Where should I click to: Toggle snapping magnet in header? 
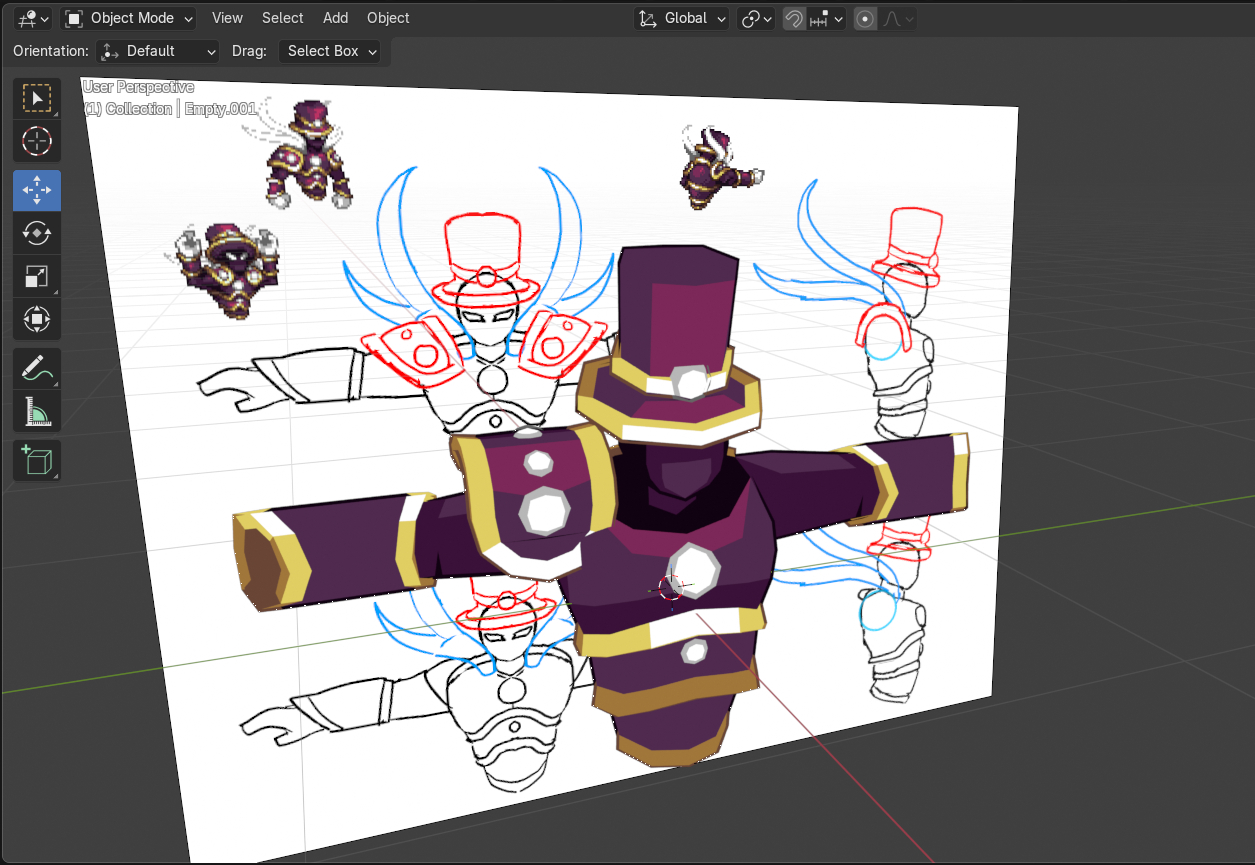(794, 18)
